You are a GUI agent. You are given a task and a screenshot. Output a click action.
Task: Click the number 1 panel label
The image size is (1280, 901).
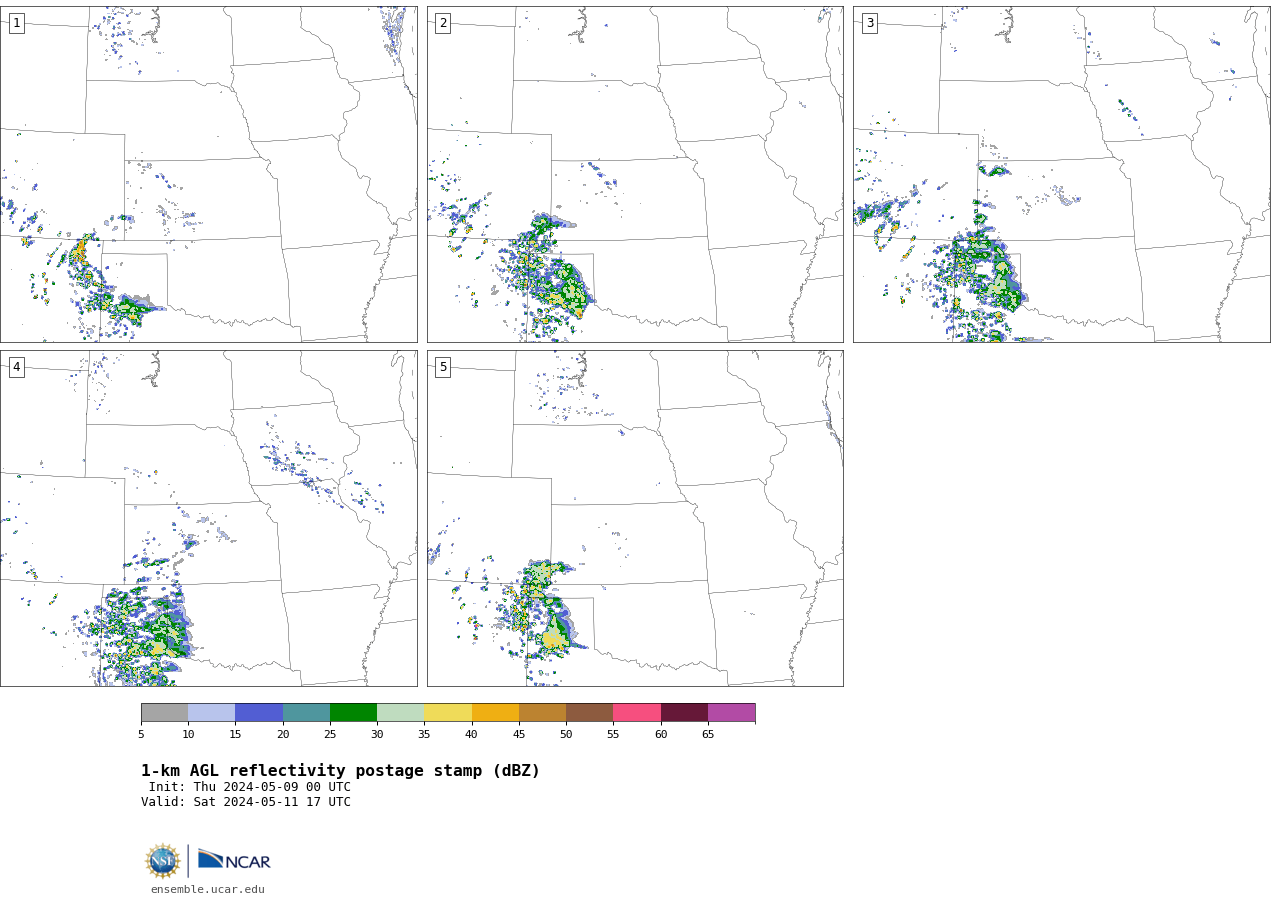click(16, 23)
